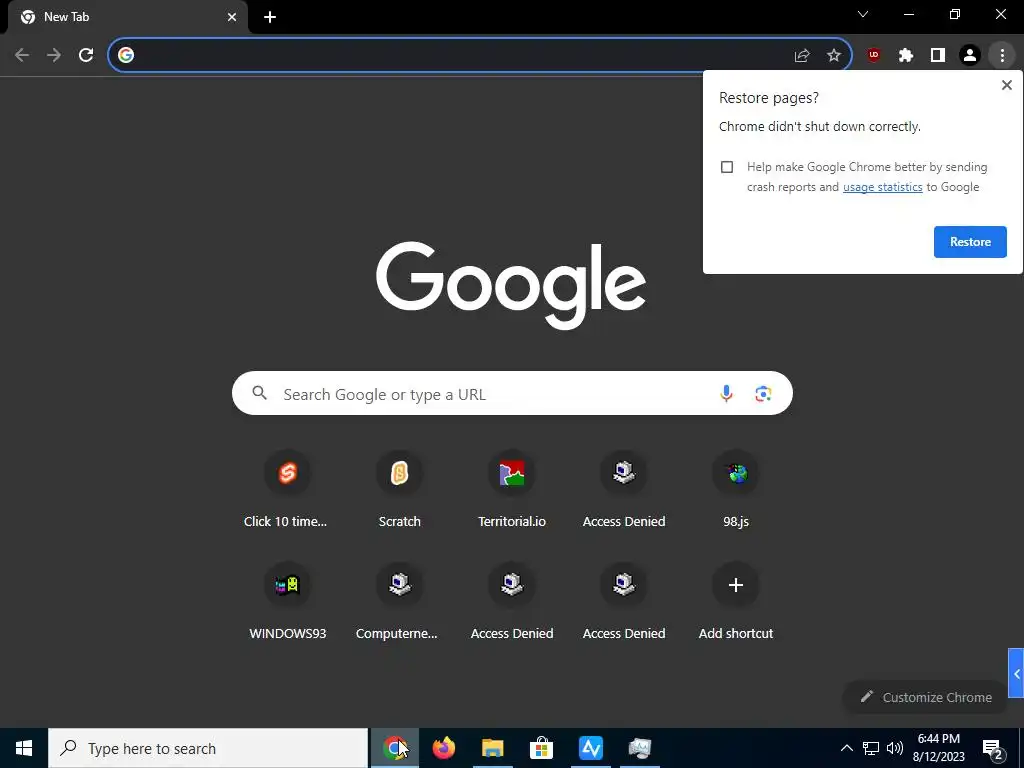Open the Click 10 time... shortcut
Screen dimensions: 1024x768
click(287, 489)
